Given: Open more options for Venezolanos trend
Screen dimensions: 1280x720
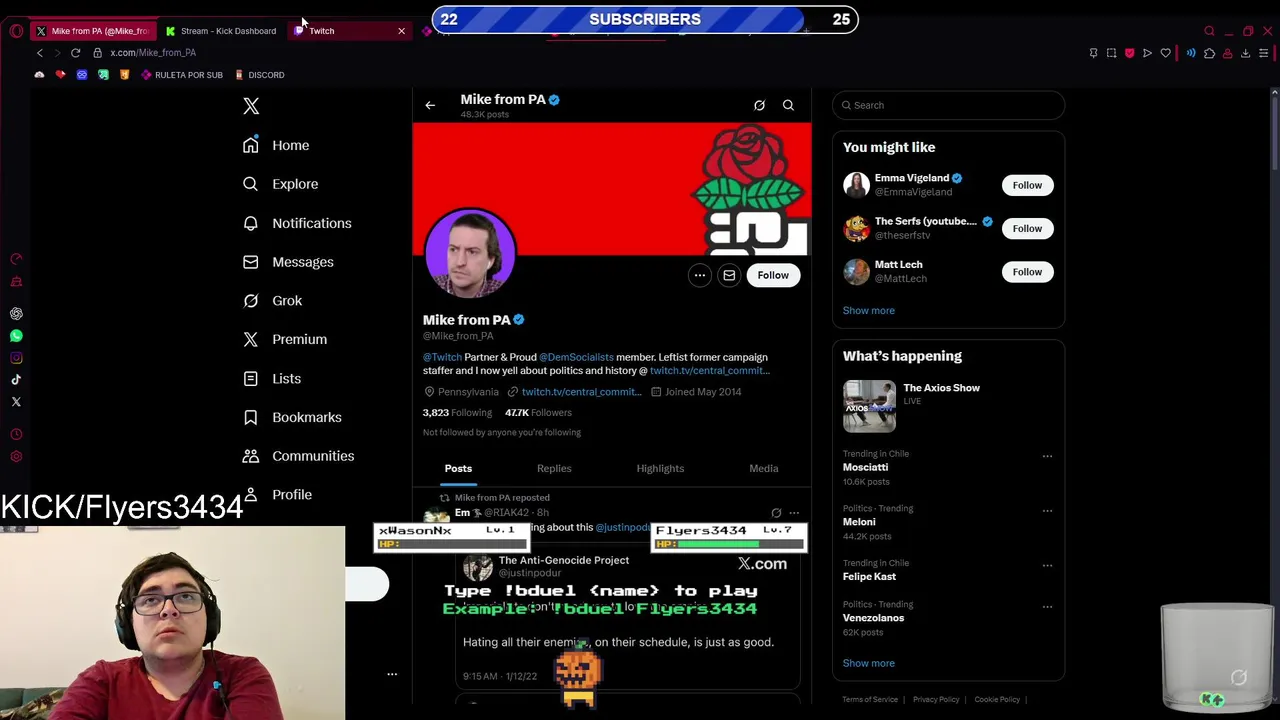Looking at the screenshot, I should pyautogui.click(x=1047, y=606).
